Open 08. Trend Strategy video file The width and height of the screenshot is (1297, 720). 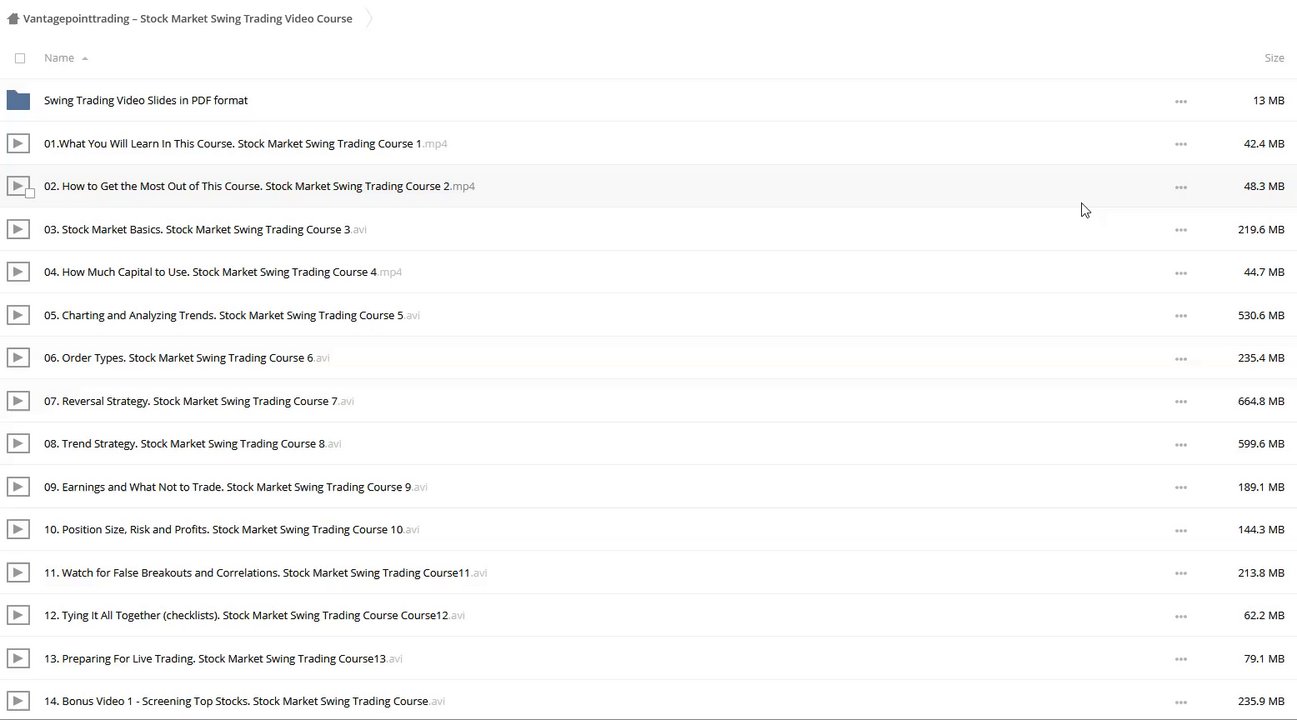tap(193, 444)
